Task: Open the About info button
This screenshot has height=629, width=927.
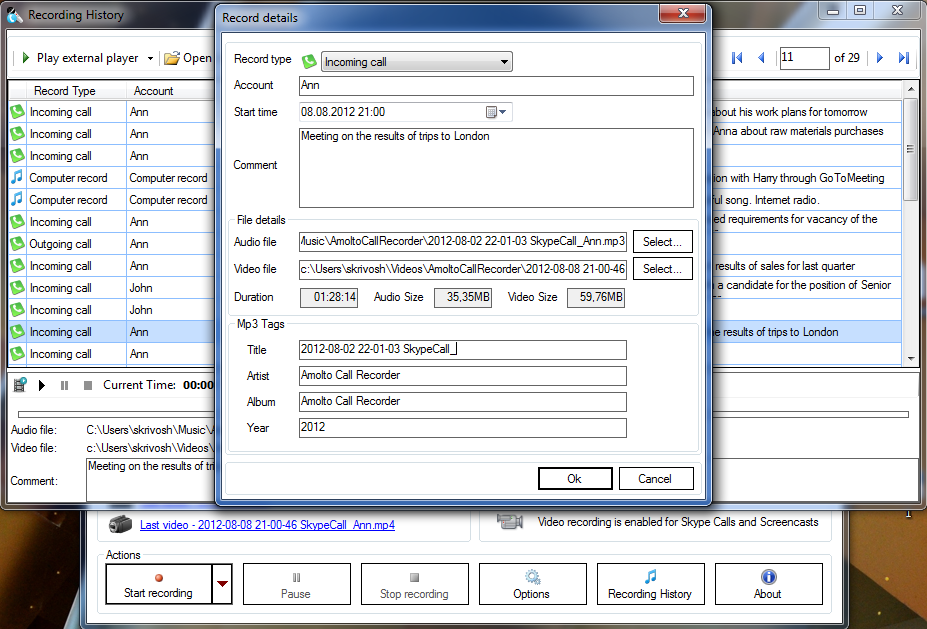Action: [x=767, y=584]
